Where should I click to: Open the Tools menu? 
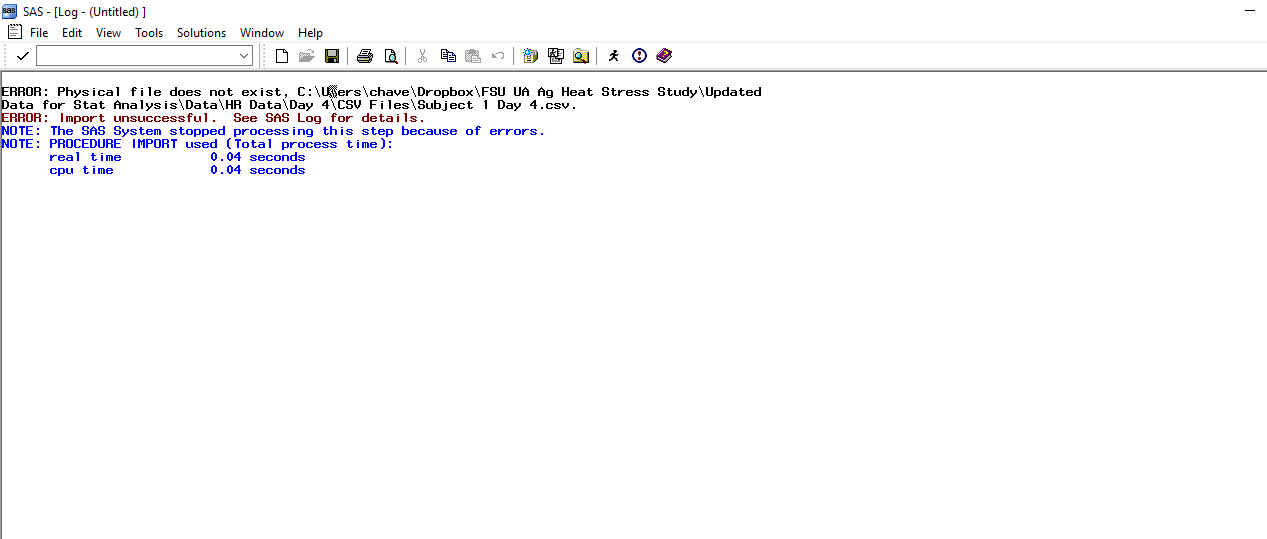coord(149,33)
